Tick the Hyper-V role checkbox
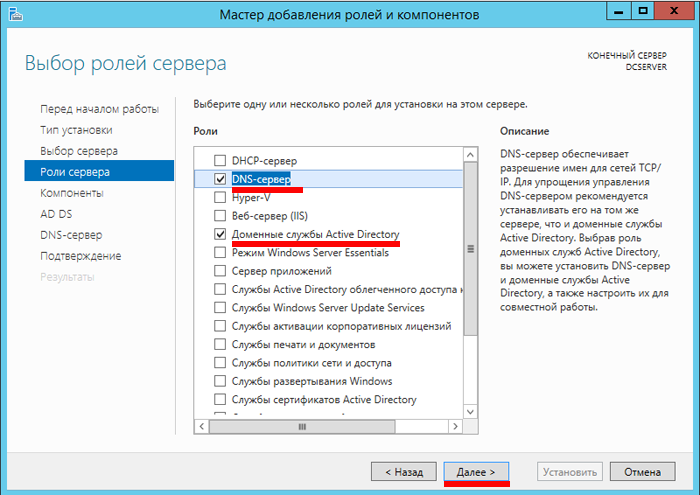The image size is (700, 495). 220,197
